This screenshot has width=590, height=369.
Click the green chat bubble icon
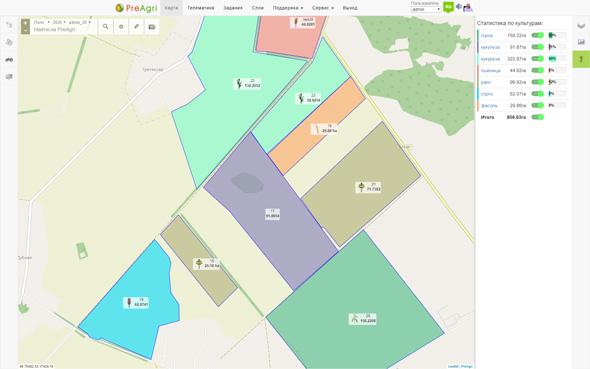tap(448, 7)
